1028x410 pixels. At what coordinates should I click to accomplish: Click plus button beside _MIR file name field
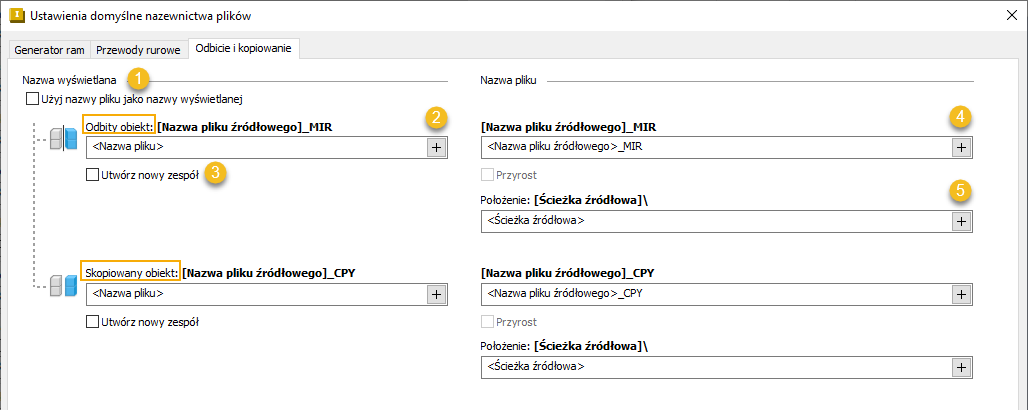[960, 147]
